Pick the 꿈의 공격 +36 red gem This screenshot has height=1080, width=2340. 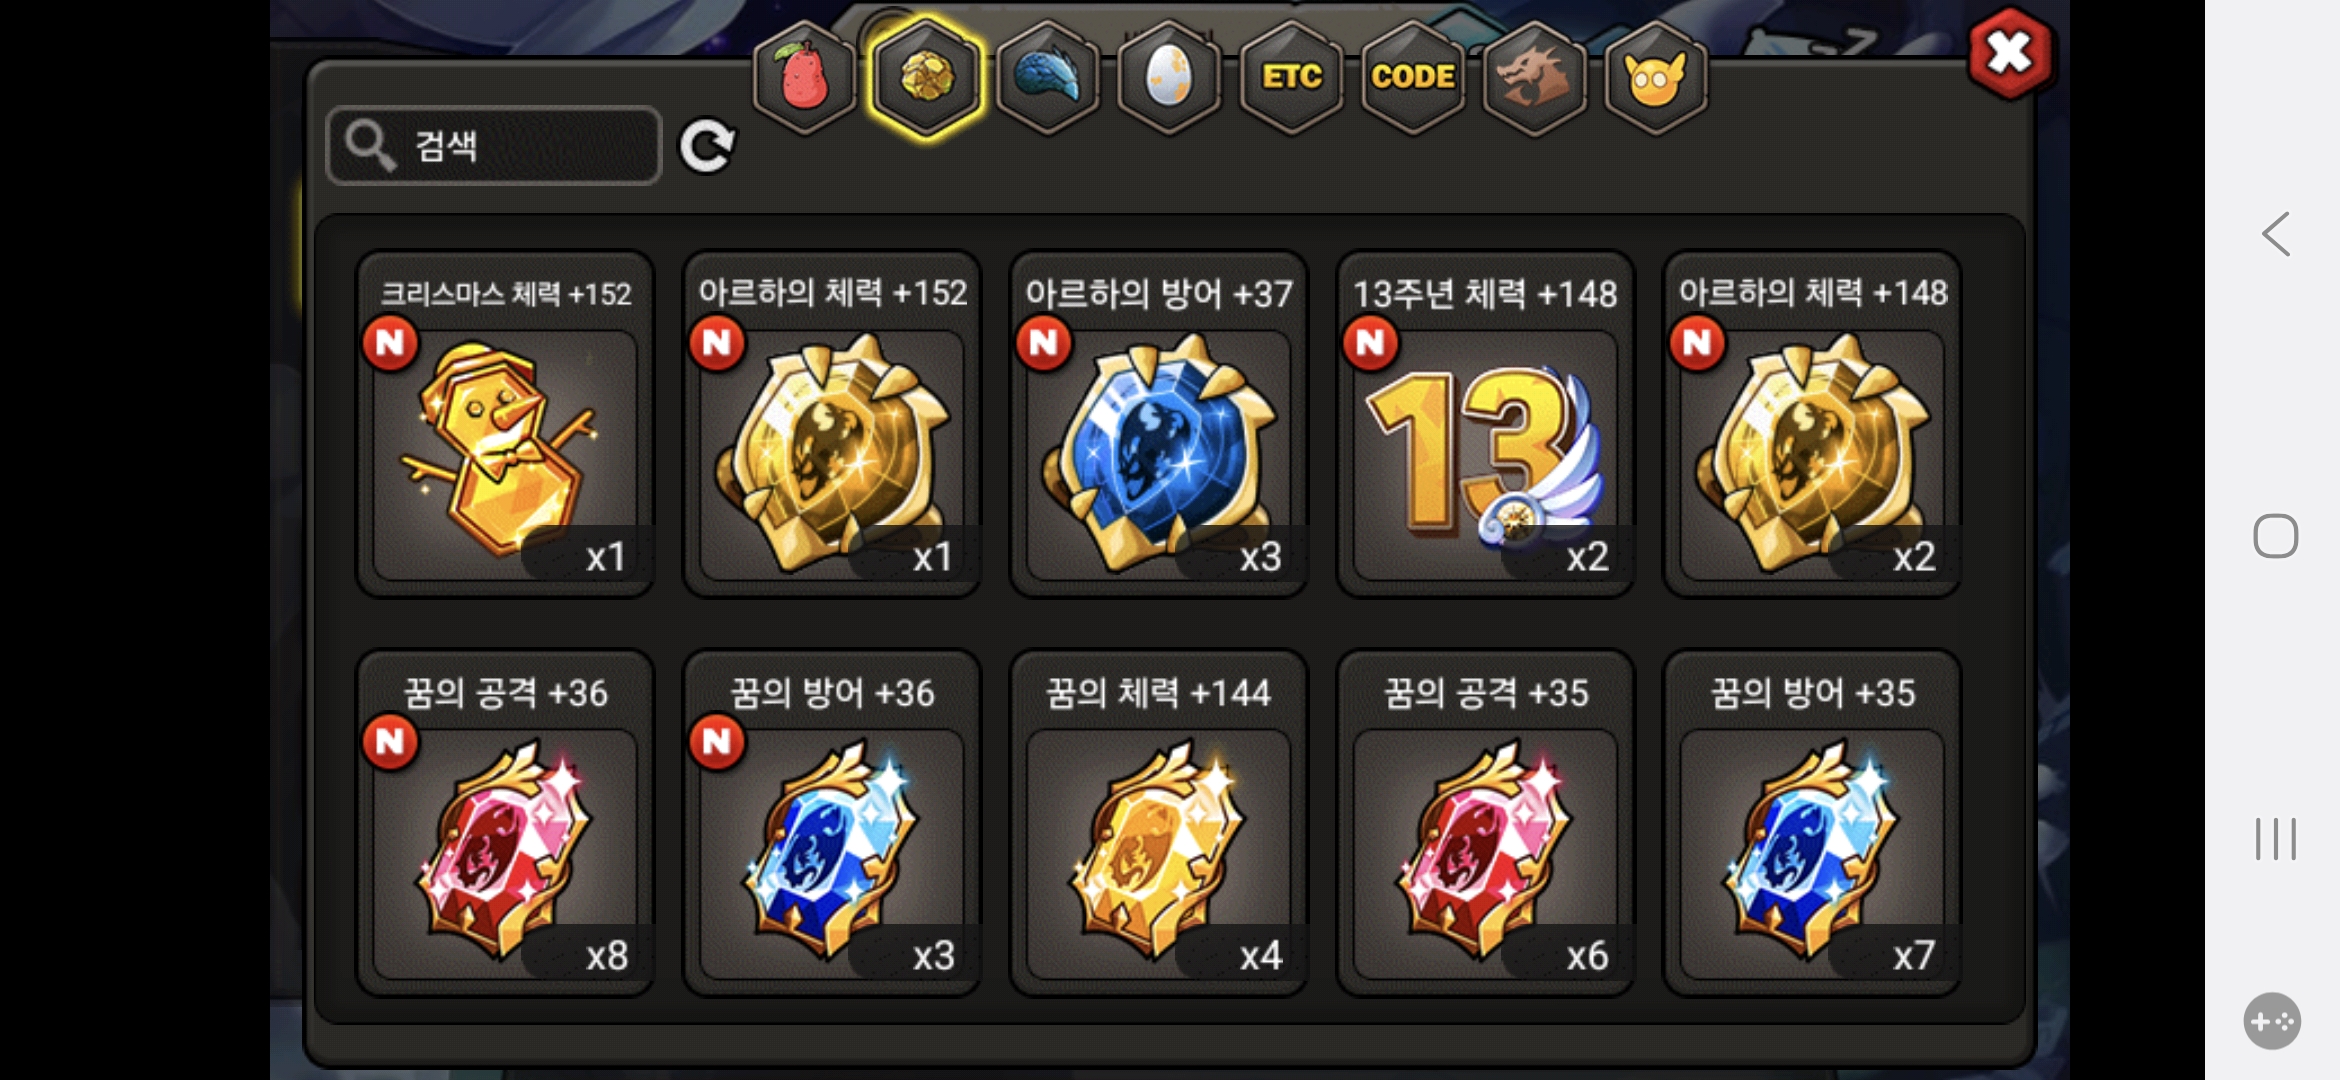click(x=506, y=823)
